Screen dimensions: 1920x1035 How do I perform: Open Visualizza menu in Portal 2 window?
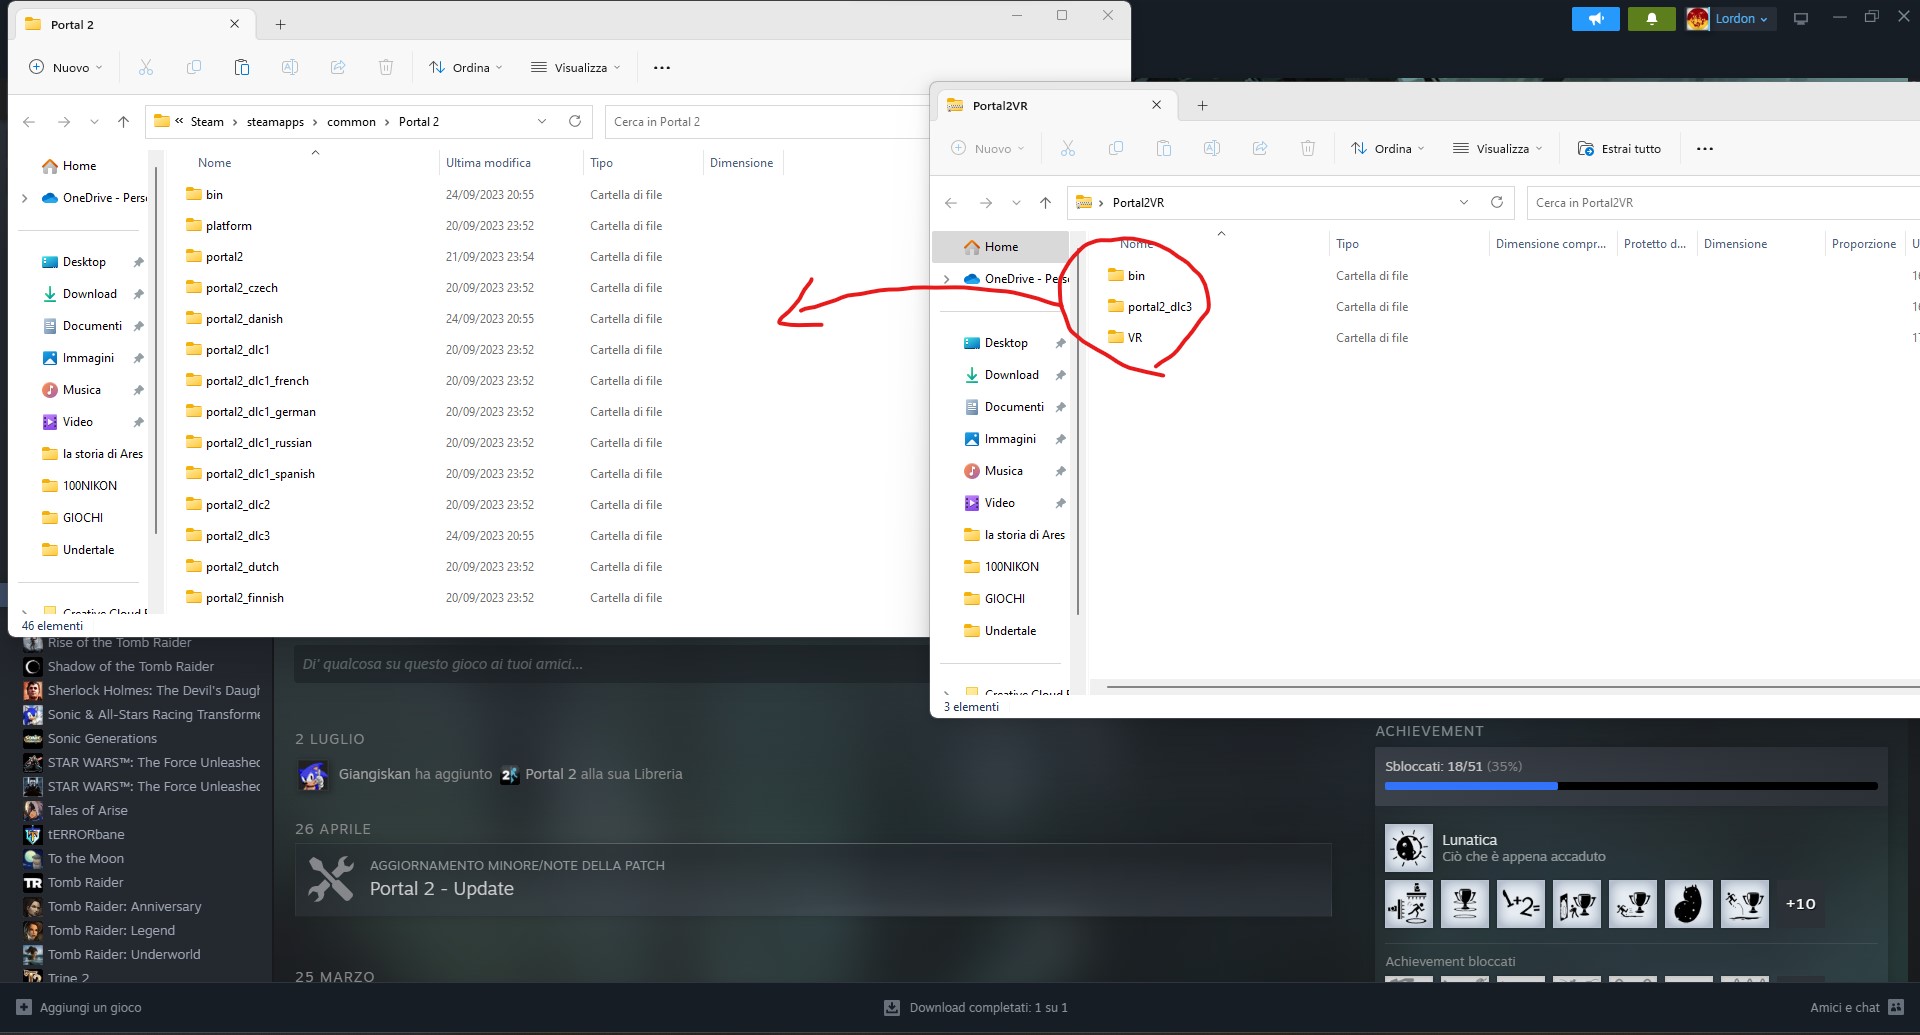point(576,67)
